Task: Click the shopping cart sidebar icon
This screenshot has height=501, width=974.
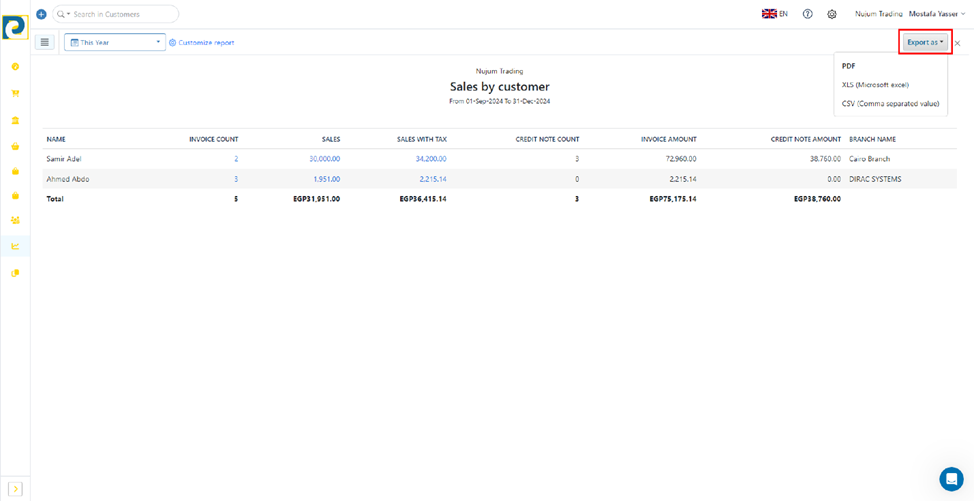Action: tap(15, 93)
